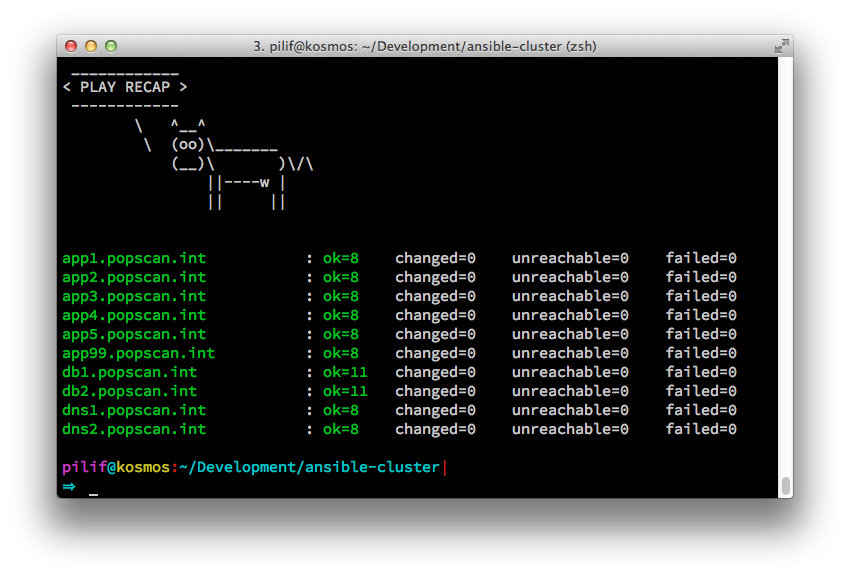The height and width of the screenshot is (577, 850).
Task: Click ok=8 in the app99 row
Action: (x=341, y=353)
